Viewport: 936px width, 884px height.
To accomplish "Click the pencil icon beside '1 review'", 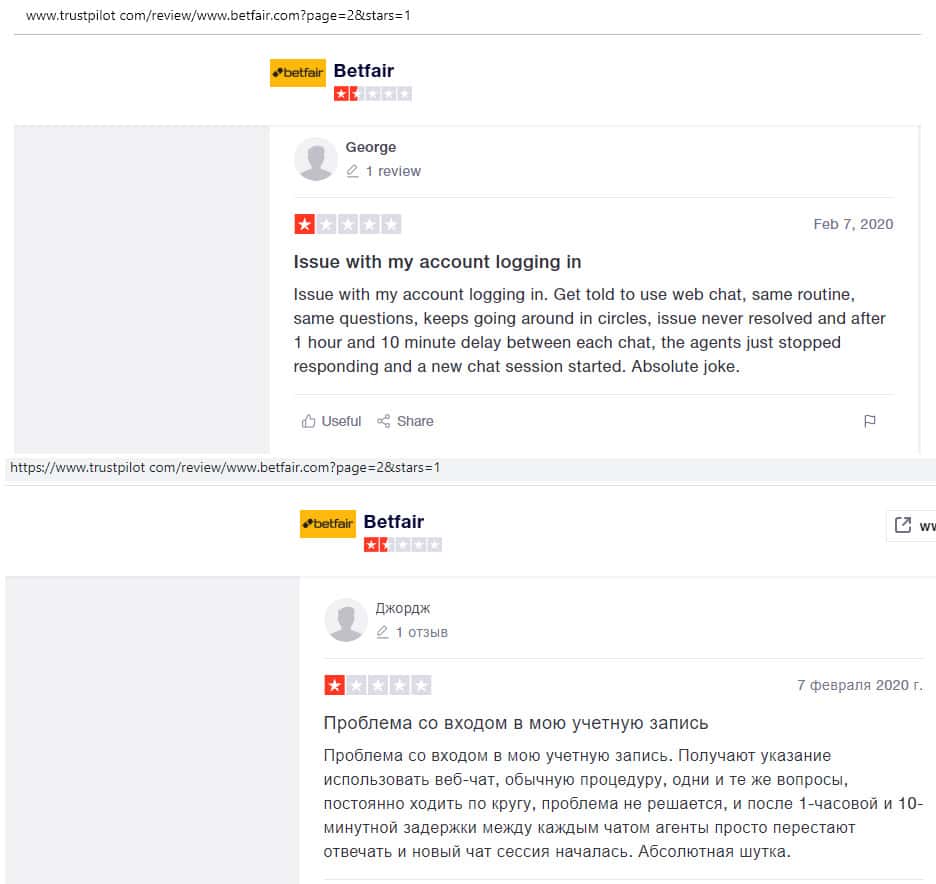I will click(352, 171).
